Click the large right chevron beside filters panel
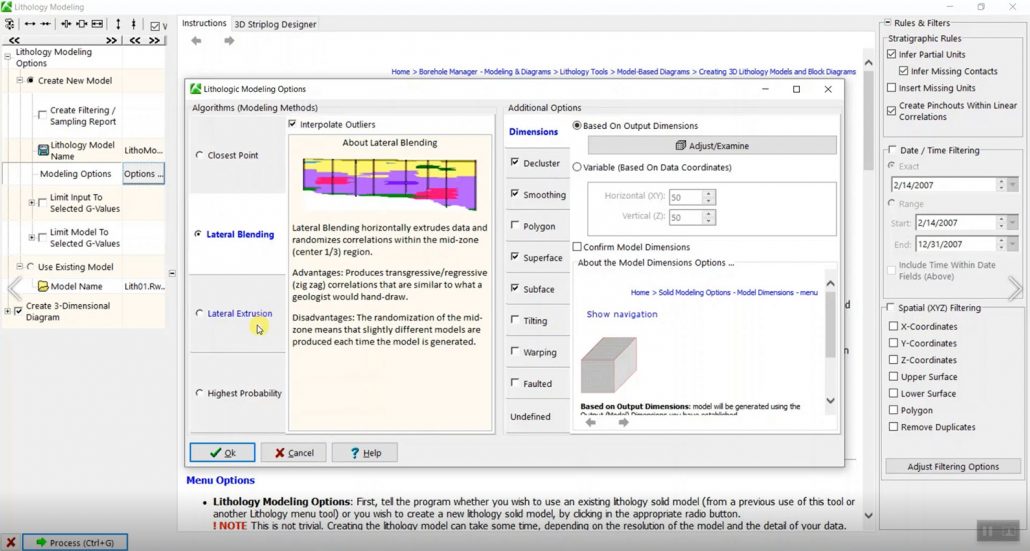 point(1015,288)
